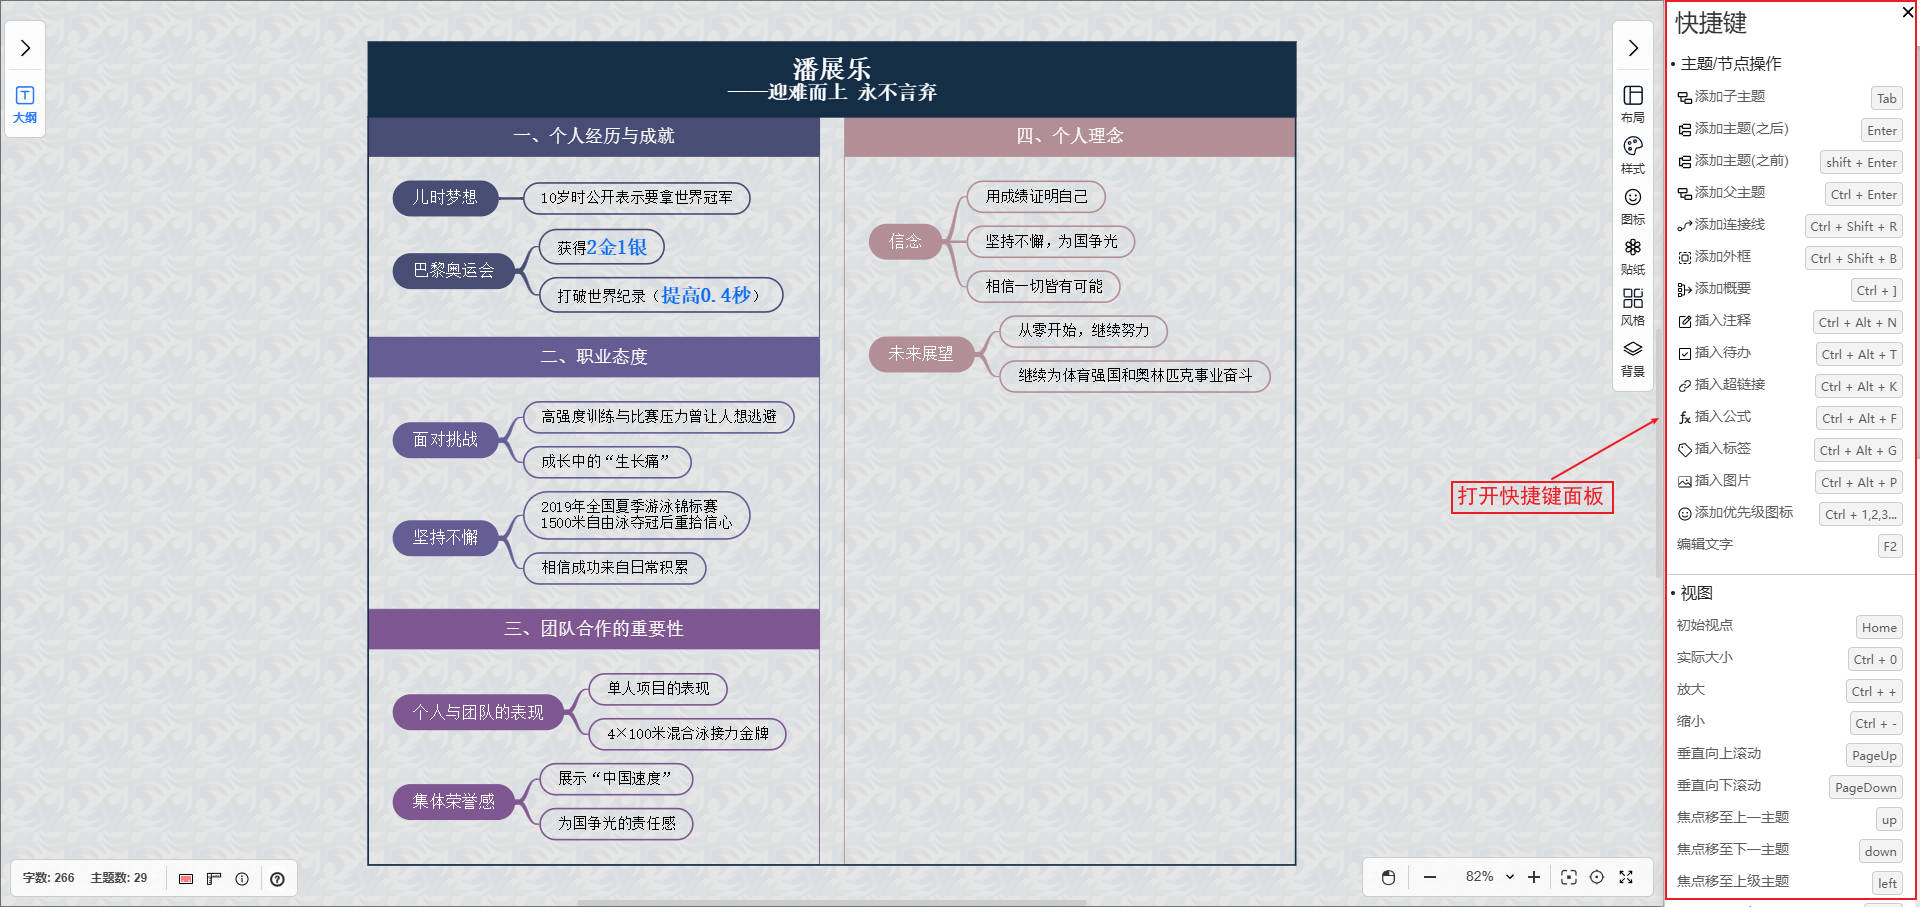Toggle the red minimap icon

pos(186,879)
